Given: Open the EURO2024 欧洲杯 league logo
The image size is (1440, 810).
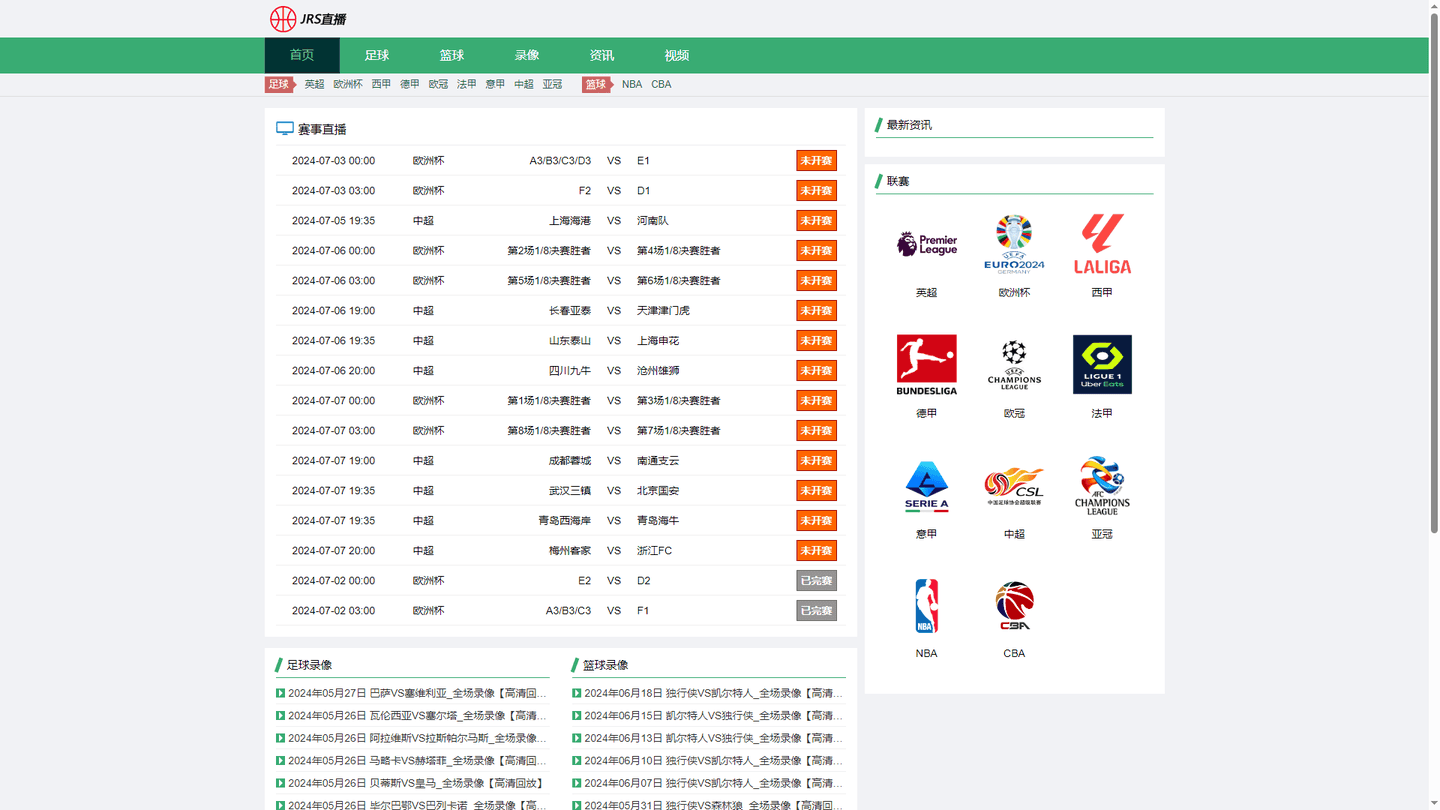Looking at the screenshot, I should click(1014, 243).
